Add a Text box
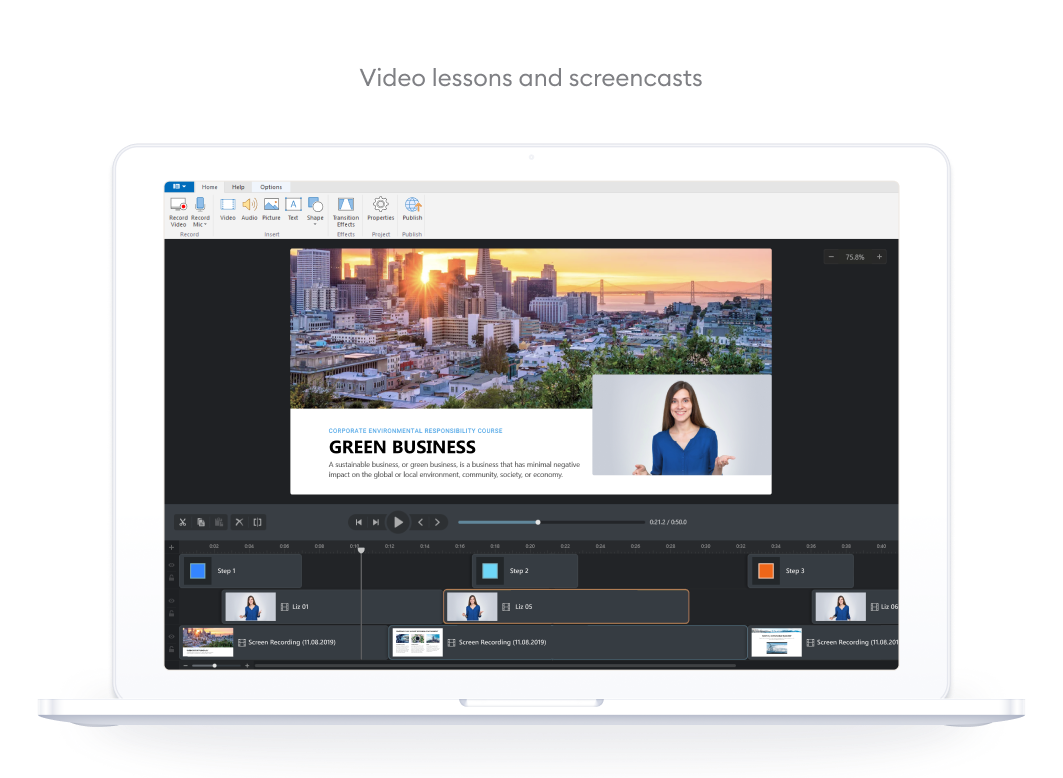Screen dimensions: 1063x778 point(293,209)
